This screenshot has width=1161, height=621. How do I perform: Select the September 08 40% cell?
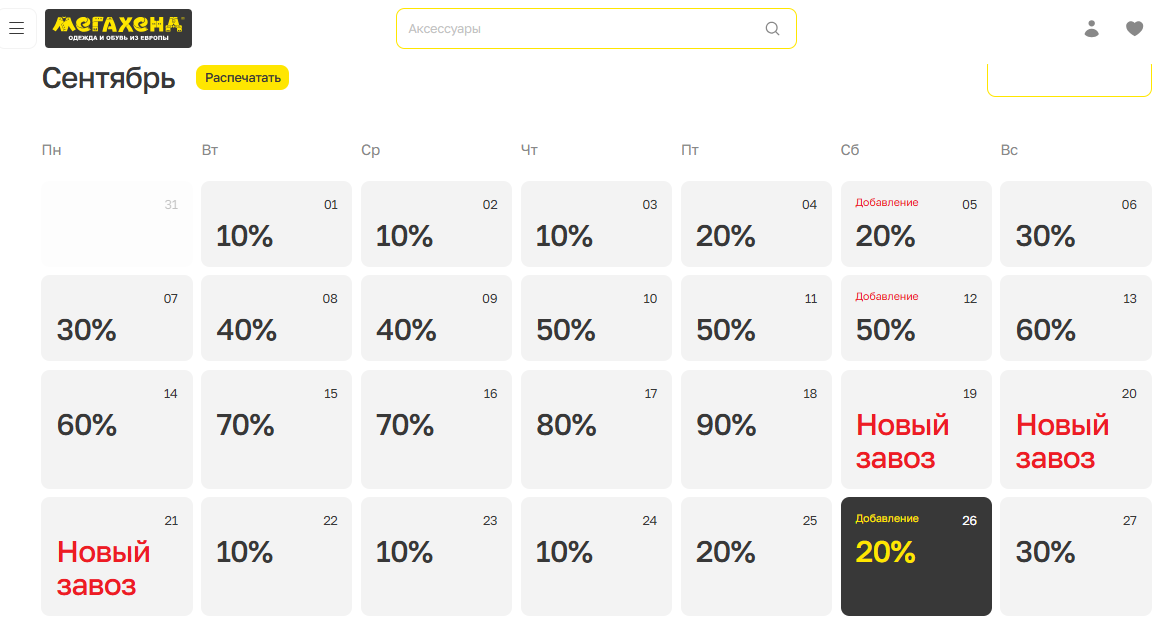[276, 318]
